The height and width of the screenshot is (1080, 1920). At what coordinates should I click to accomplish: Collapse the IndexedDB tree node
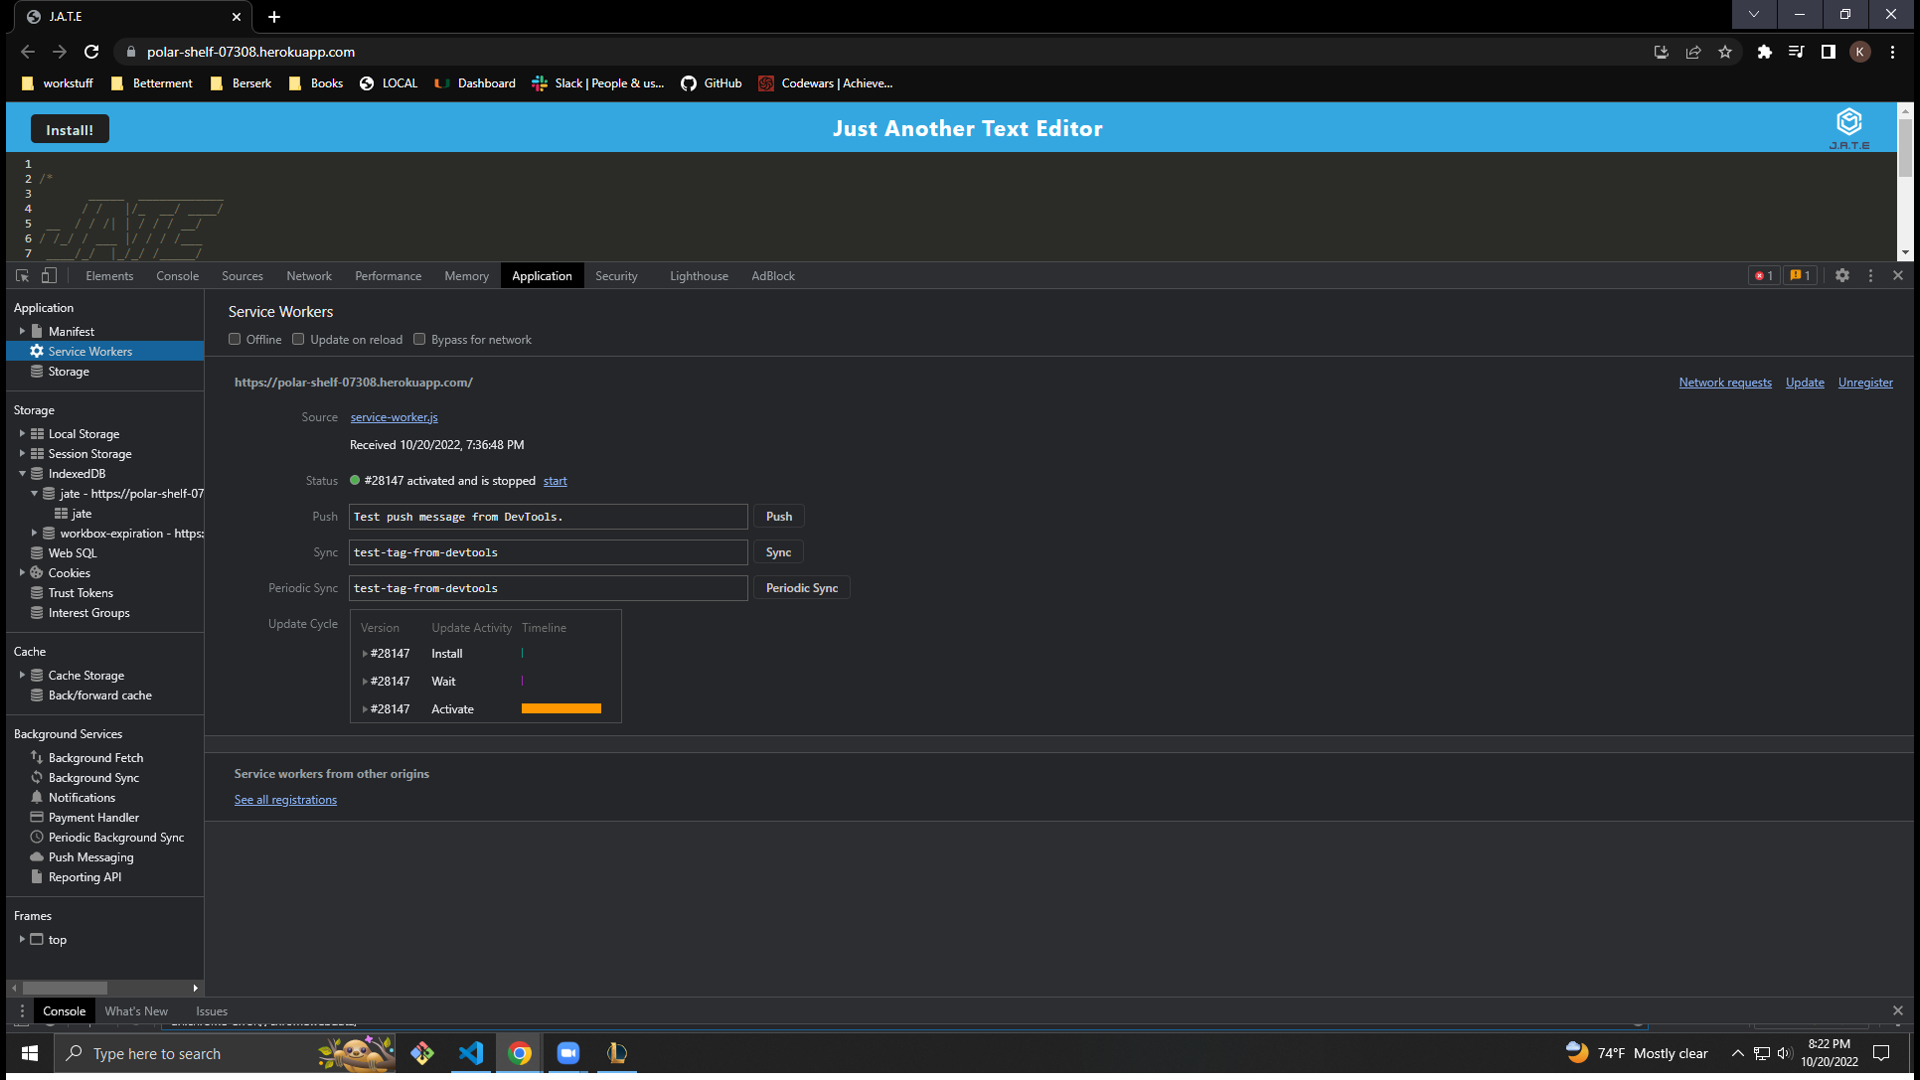(22, 474)
